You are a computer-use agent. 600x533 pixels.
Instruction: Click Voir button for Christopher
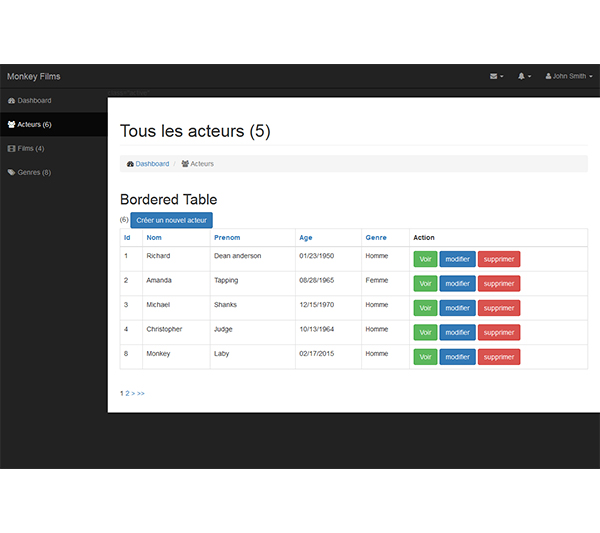pyautogui.click(x=425, y=332)
